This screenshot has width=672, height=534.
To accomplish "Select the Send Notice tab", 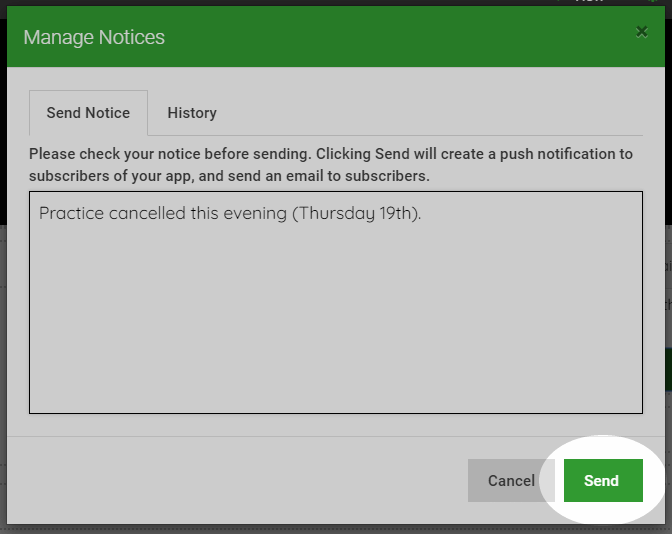I will coord(88,113).
